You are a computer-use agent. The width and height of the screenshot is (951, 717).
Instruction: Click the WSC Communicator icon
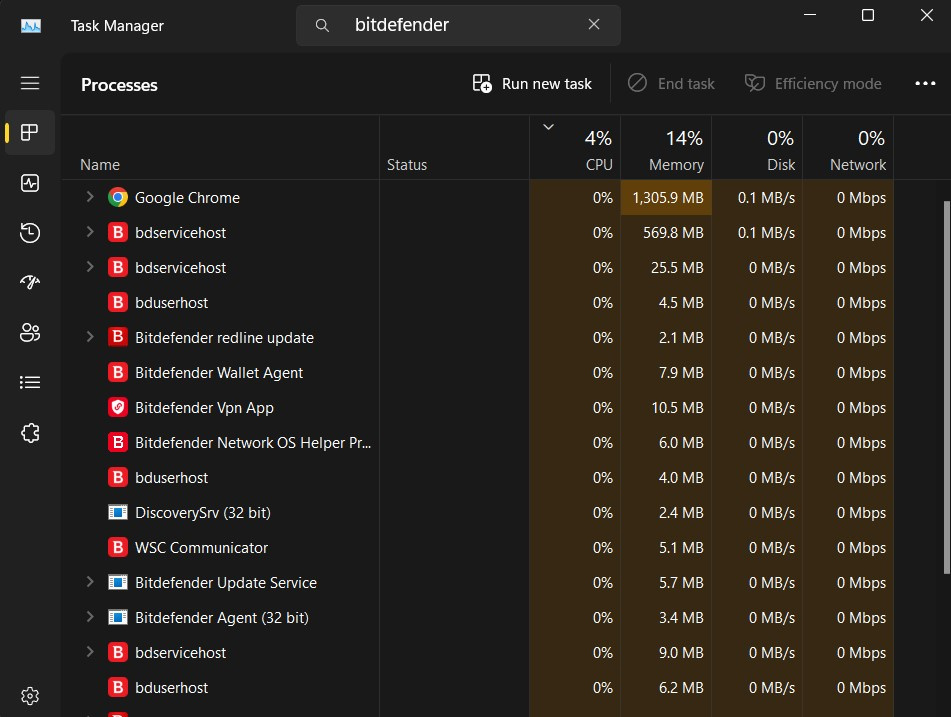[x=118, y=548]
